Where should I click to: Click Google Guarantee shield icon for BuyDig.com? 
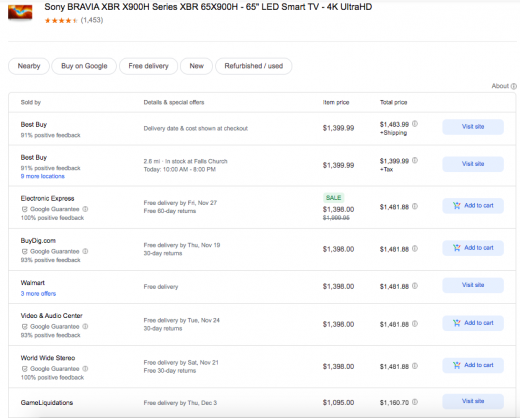[24, 251]
